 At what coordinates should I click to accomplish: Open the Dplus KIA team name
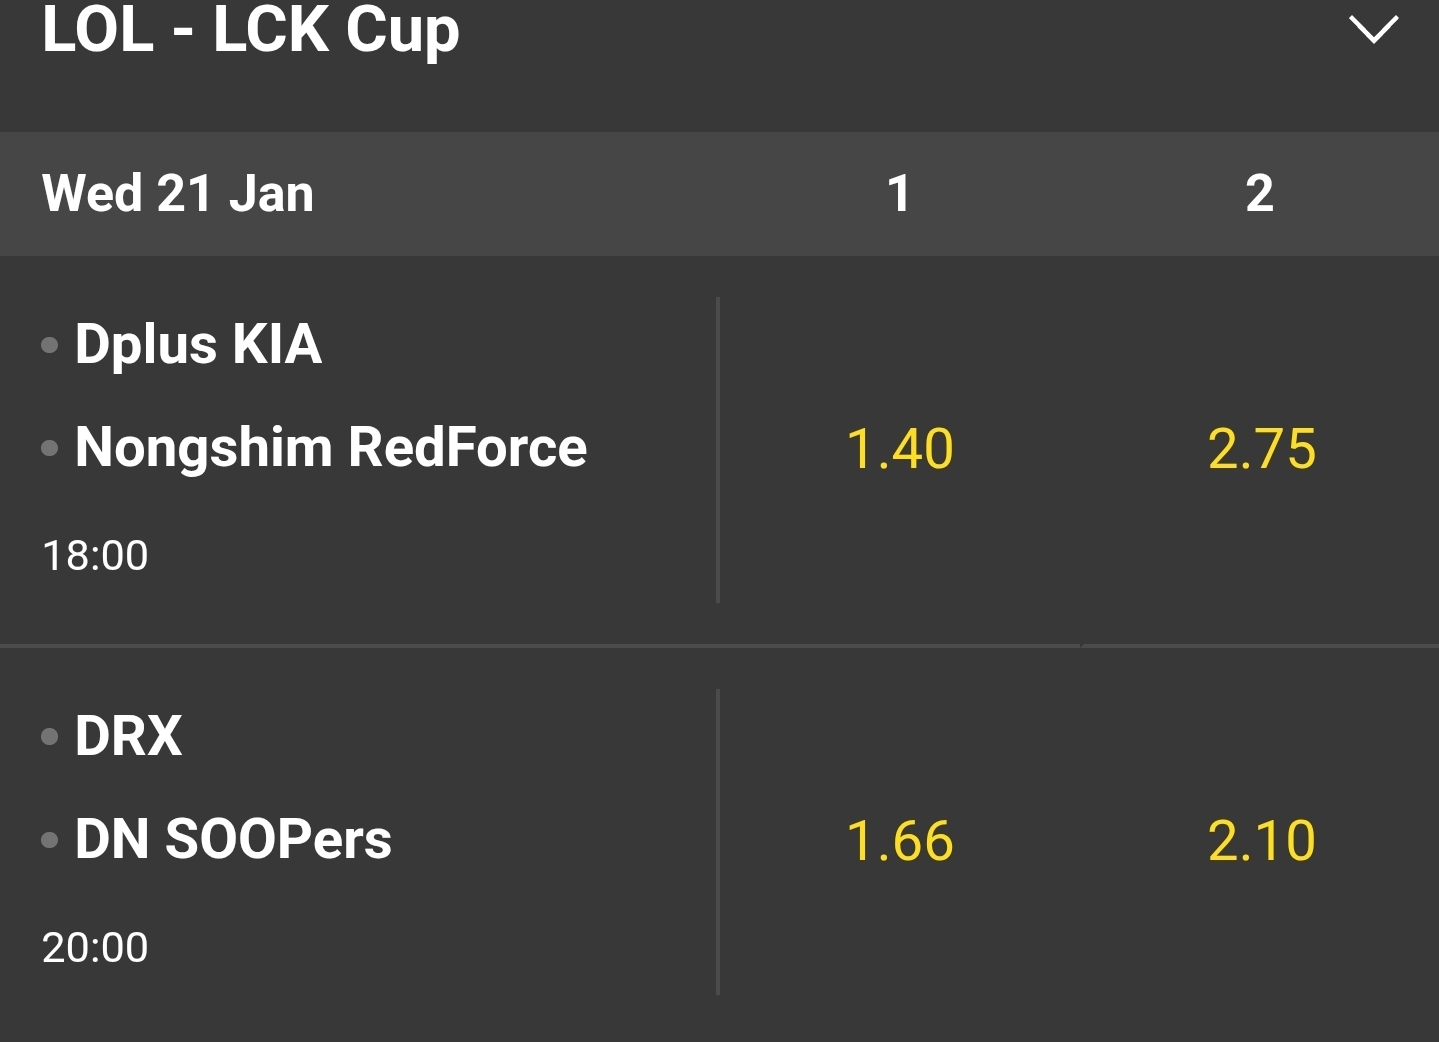pos(198,344)
